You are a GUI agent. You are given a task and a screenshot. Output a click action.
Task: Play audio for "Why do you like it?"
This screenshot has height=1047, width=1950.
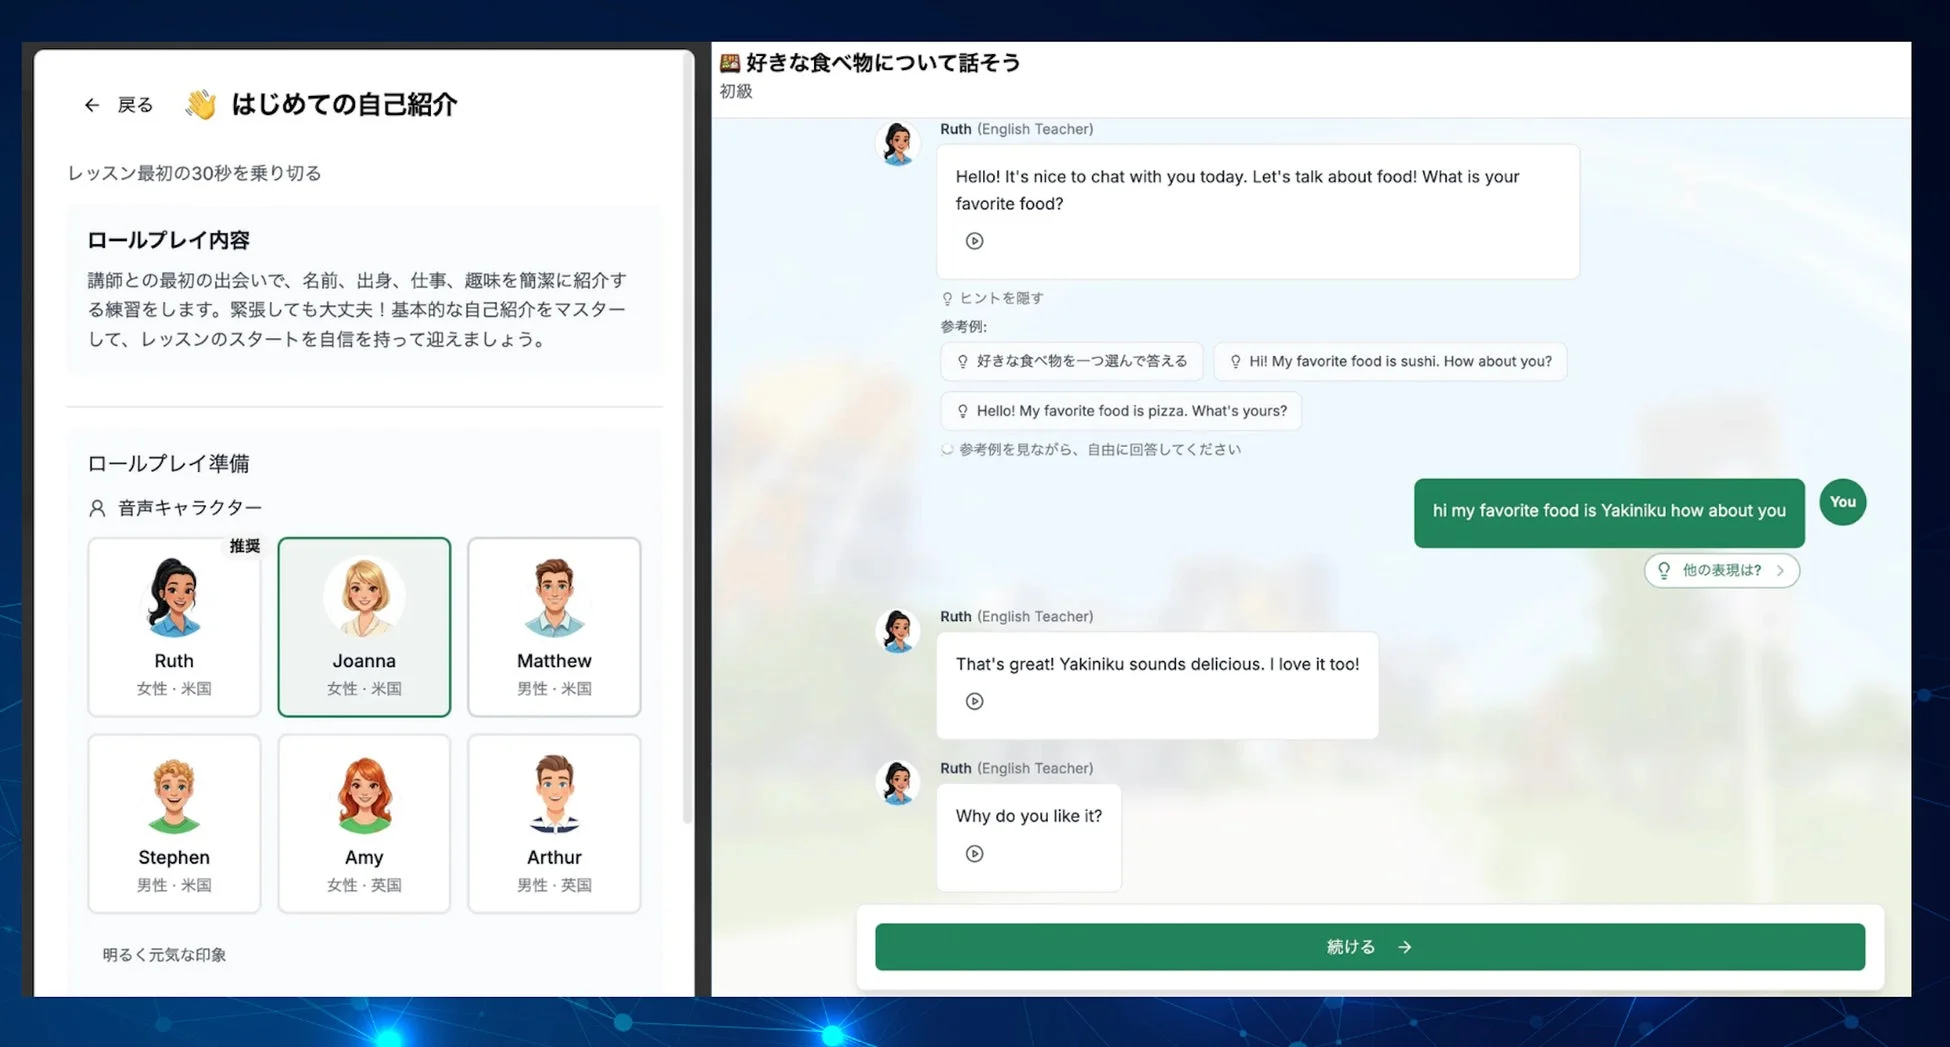[x=973, y=853]
